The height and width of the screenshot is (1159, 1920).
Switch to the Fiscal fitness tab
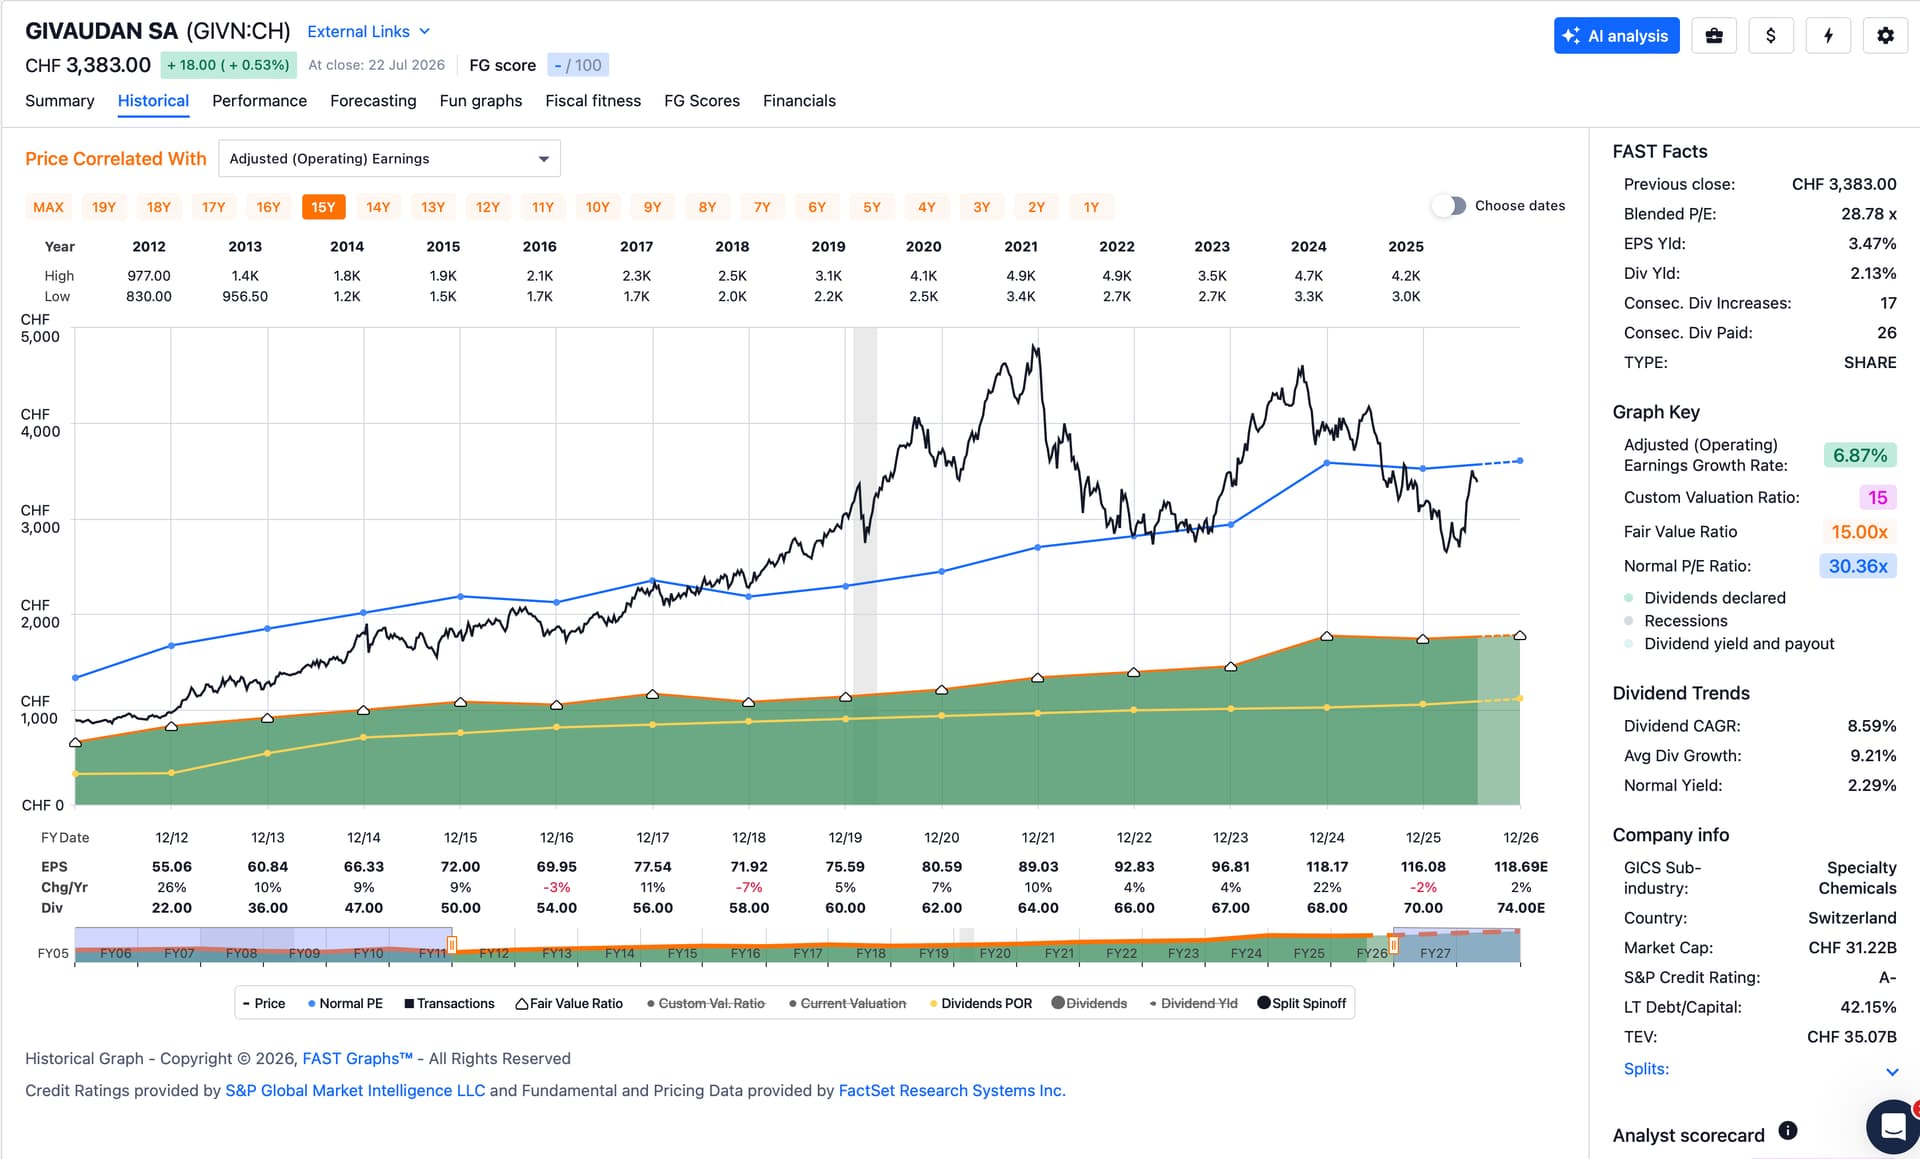coord(593,101)
